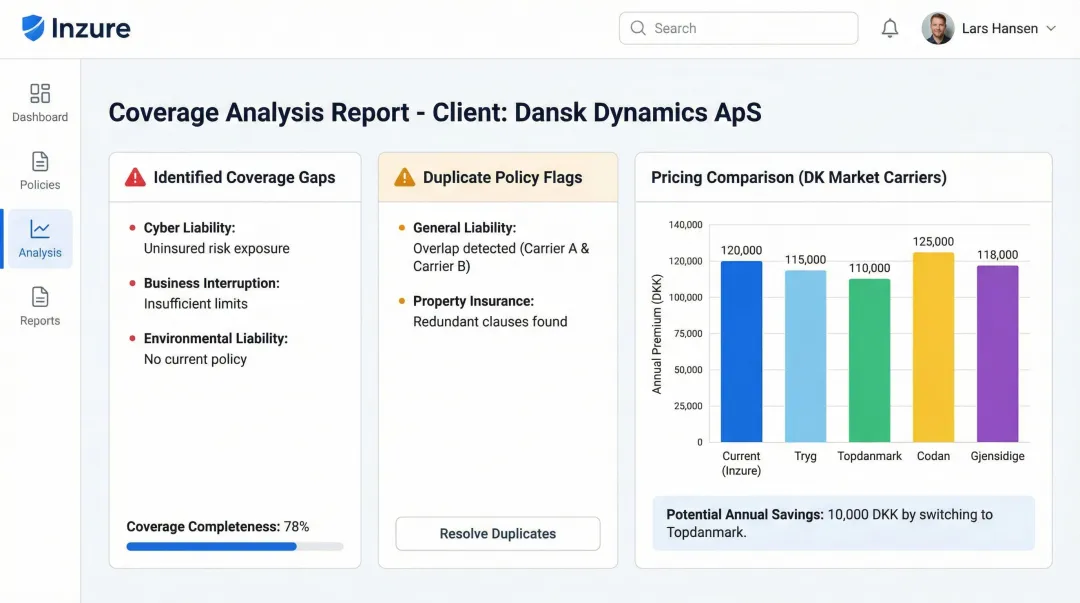Select the Policies icon in the sidebar
This screenshot has height=603, width=1080.
point(40,168)
